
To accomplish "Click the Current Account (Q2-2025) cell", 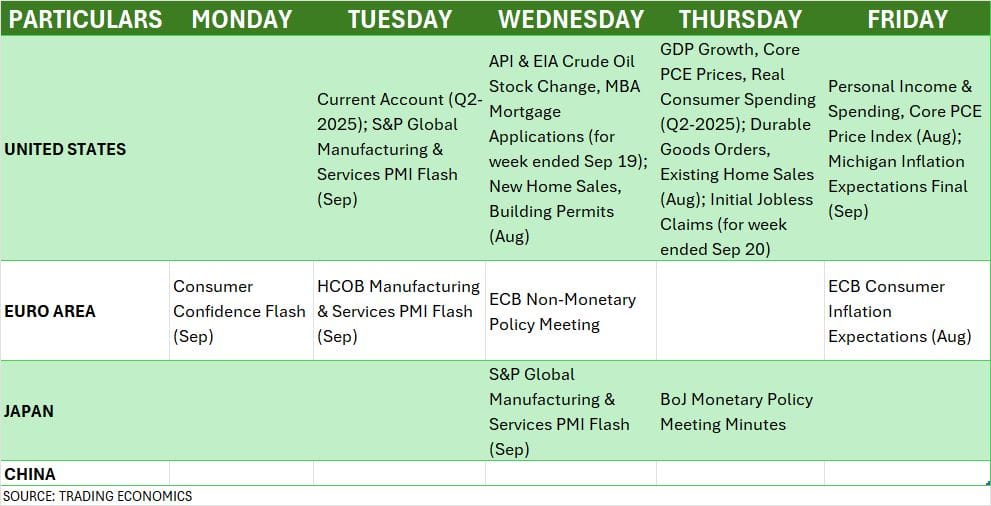I will [x=399, y=149].
